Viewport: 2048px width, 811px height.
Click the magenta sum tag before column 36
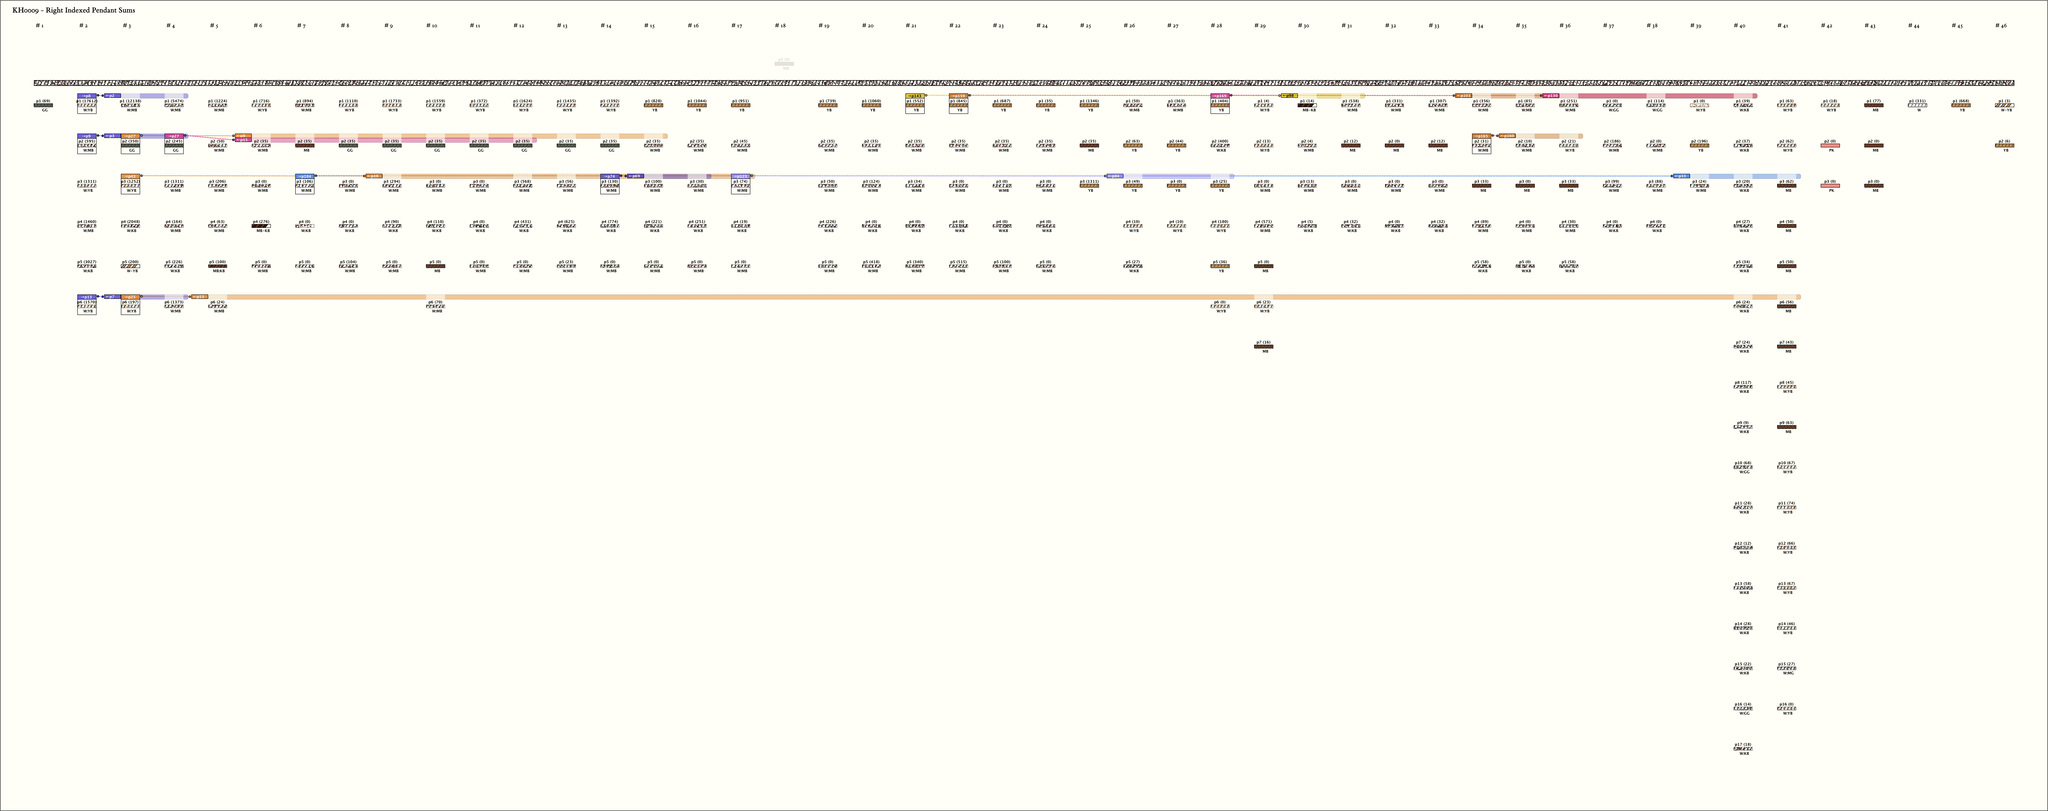click(1549, 96)
